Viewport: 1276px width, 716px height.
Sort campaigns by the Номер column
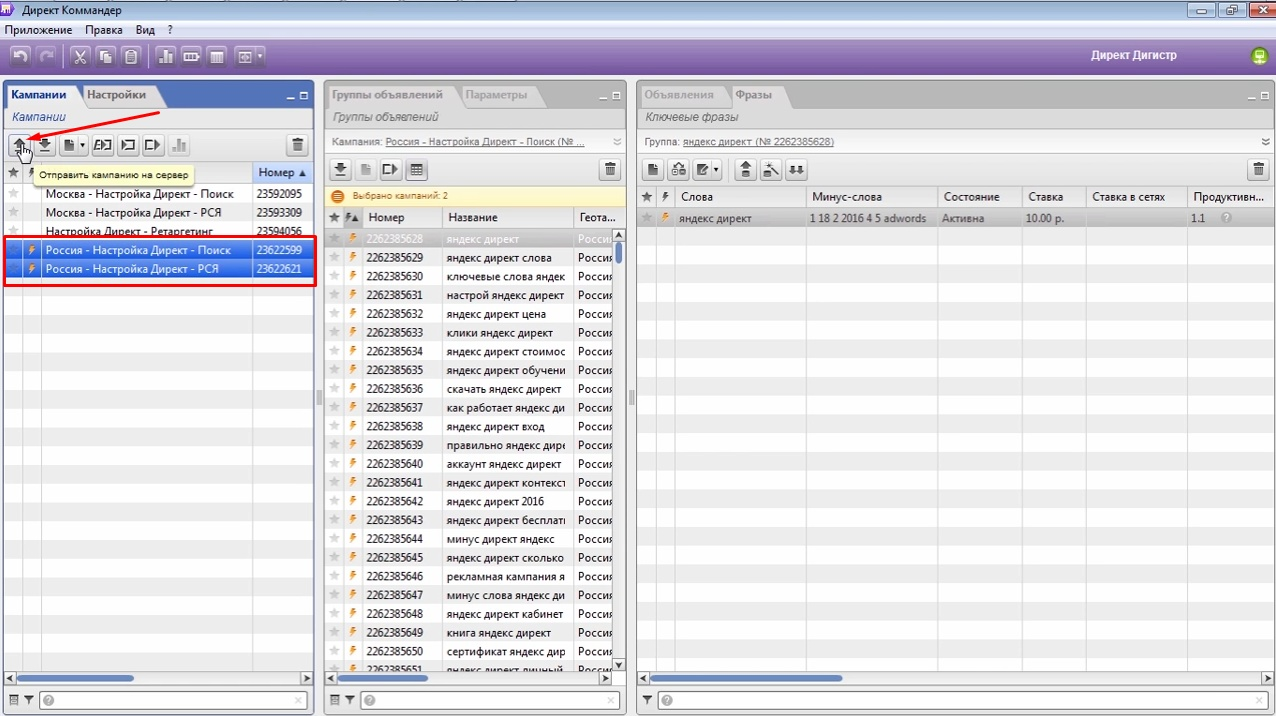[x=283, y=173]
